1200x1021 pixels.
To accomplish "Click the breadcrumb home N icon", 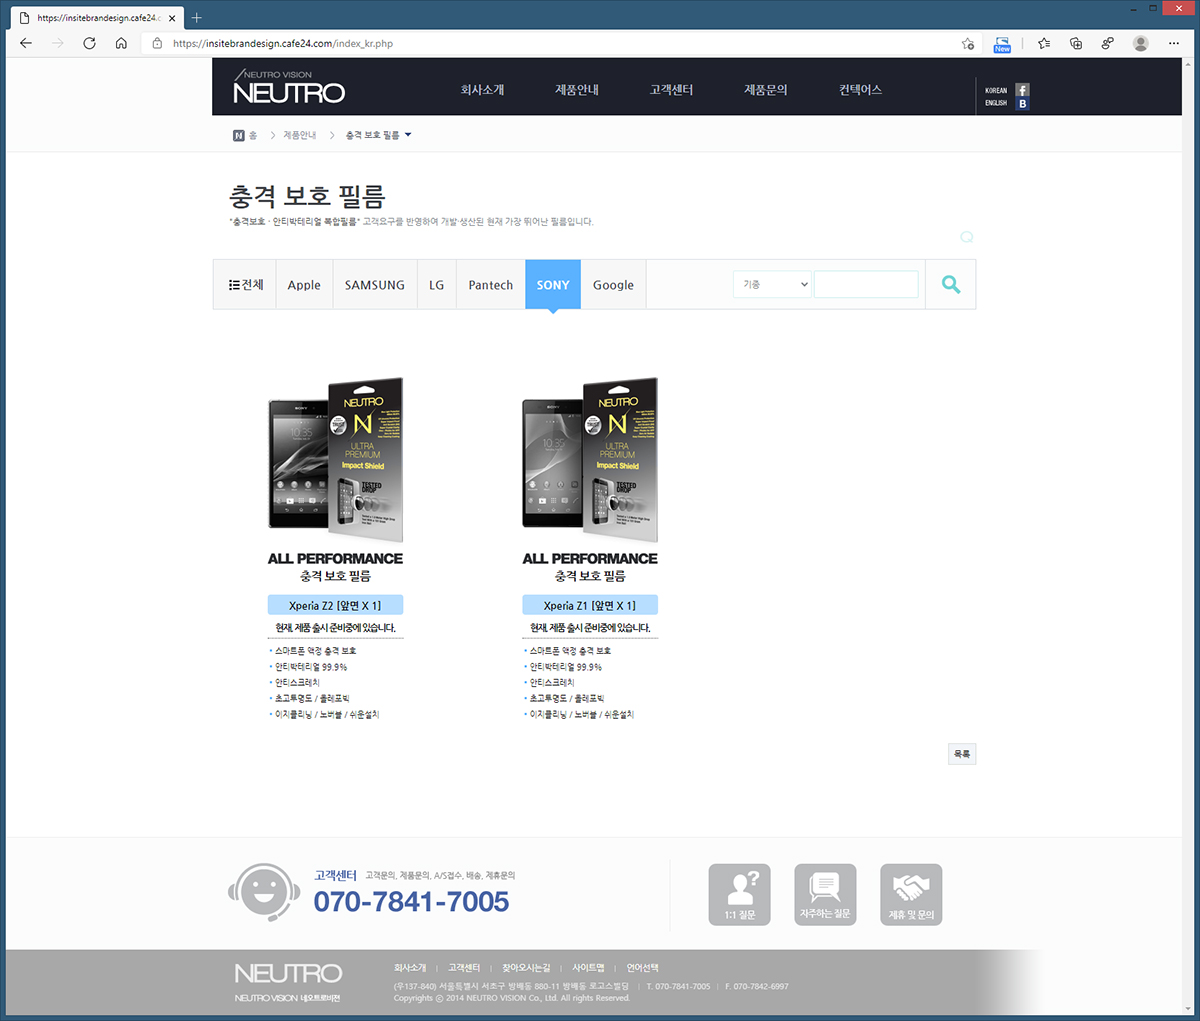I will [x=239, y=135].
